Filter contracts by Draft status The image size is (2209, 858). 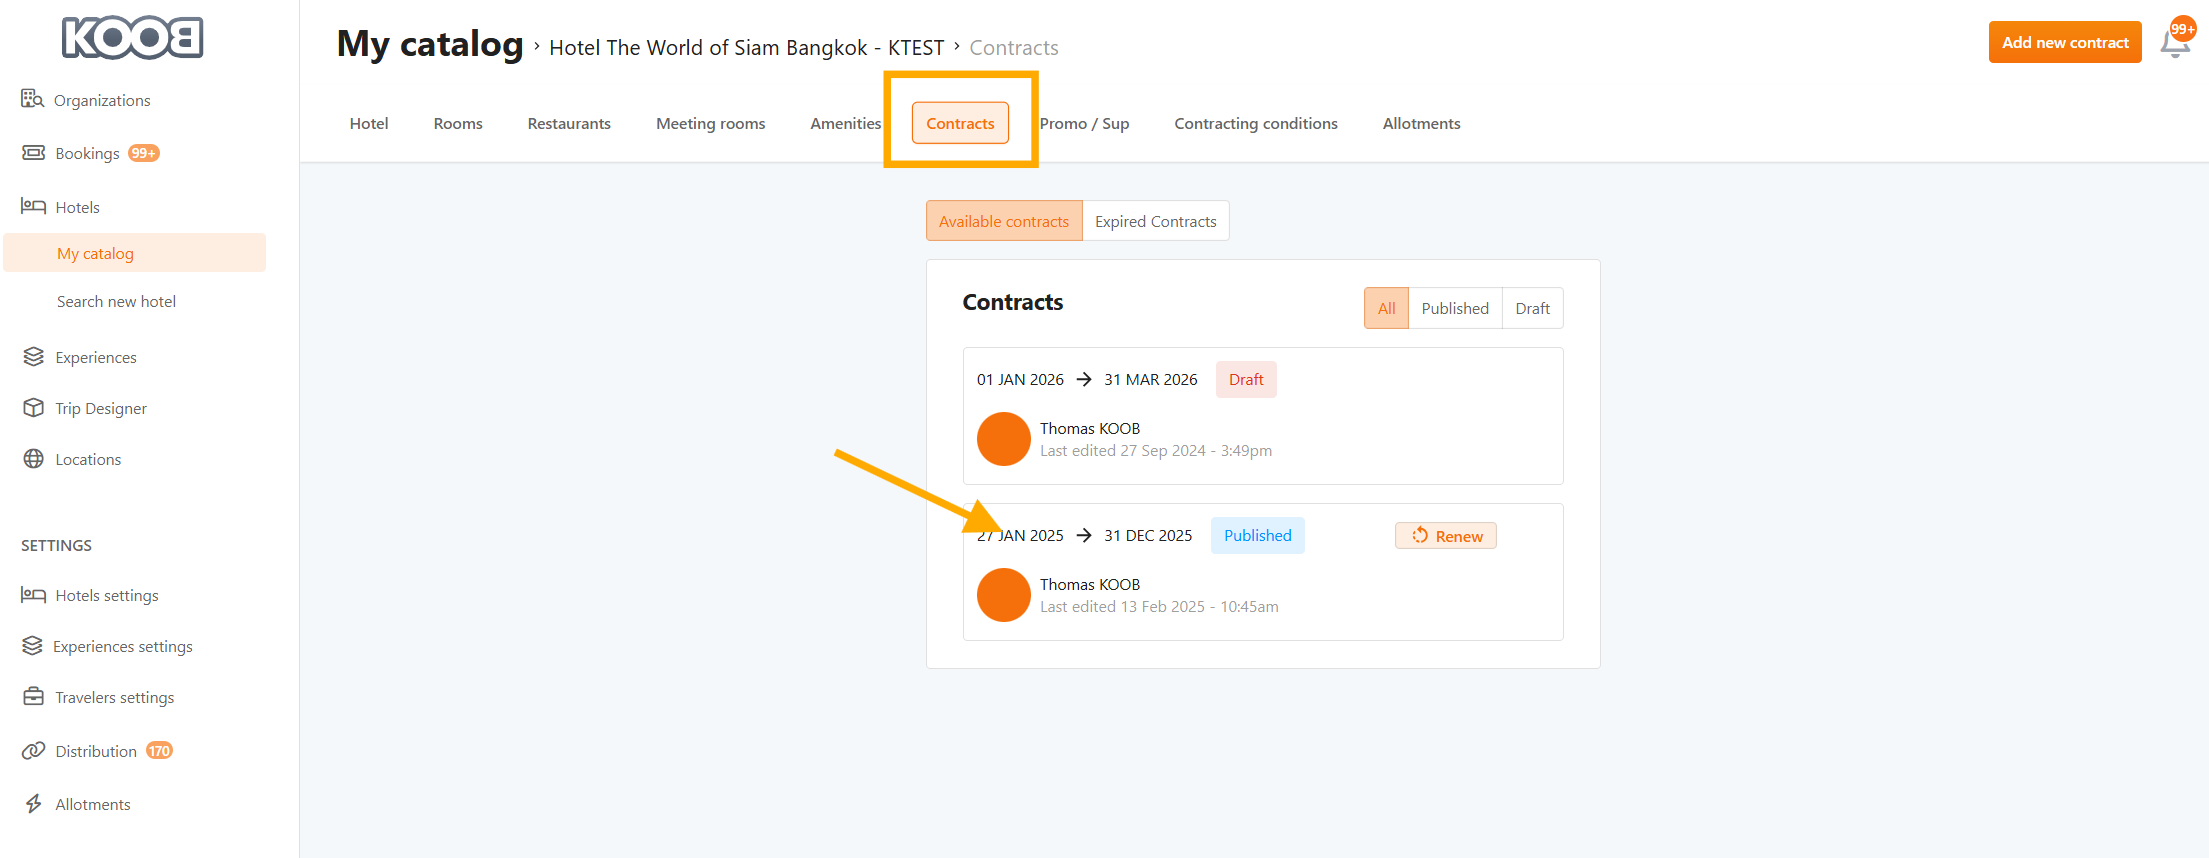click(1532, 308)
